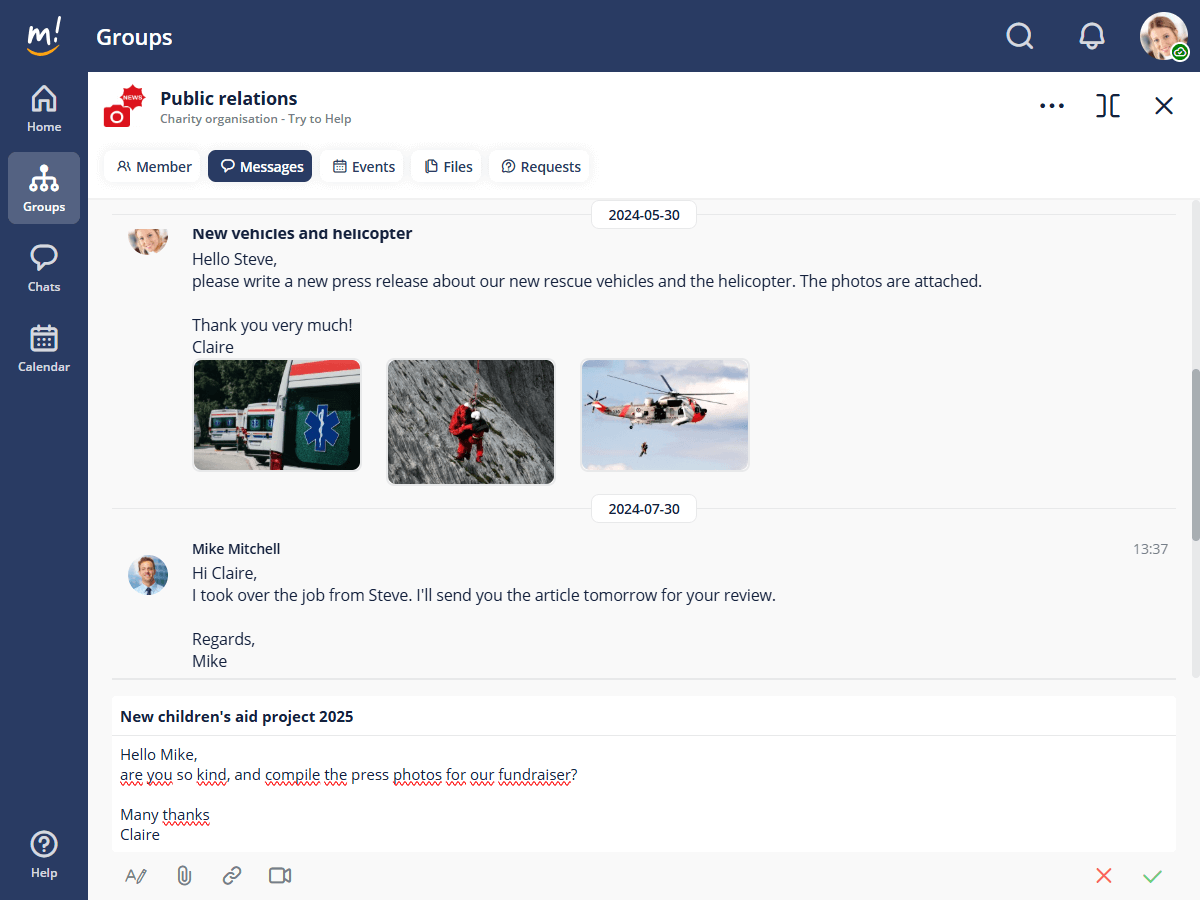Go to Home in sidebar
This screenshot has width=1200, height=900.
[44, 108]
